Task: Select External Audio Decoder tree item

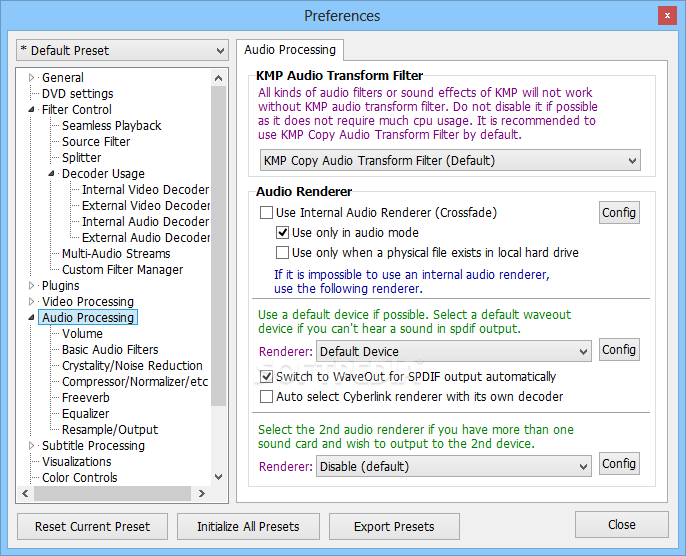Action: pos(146,238)
